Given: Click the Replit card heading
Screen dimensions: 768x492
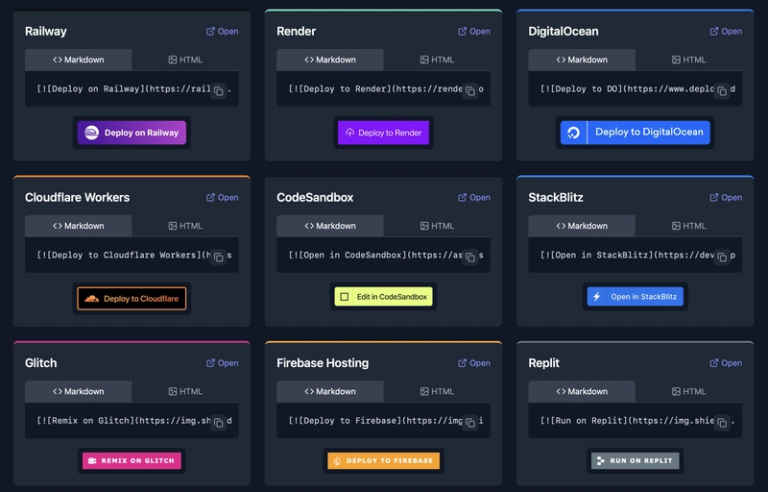Looking at the screenshot, I should [544, 363].
